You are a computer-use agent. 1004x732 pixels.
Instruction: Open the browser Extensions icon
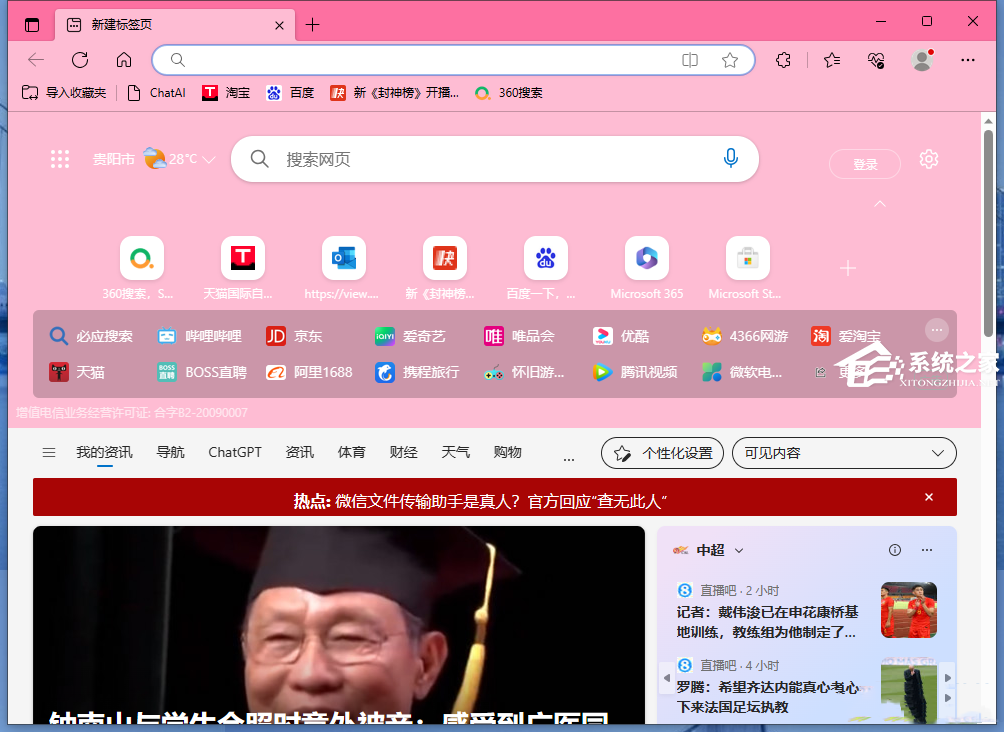click(783, 60)
